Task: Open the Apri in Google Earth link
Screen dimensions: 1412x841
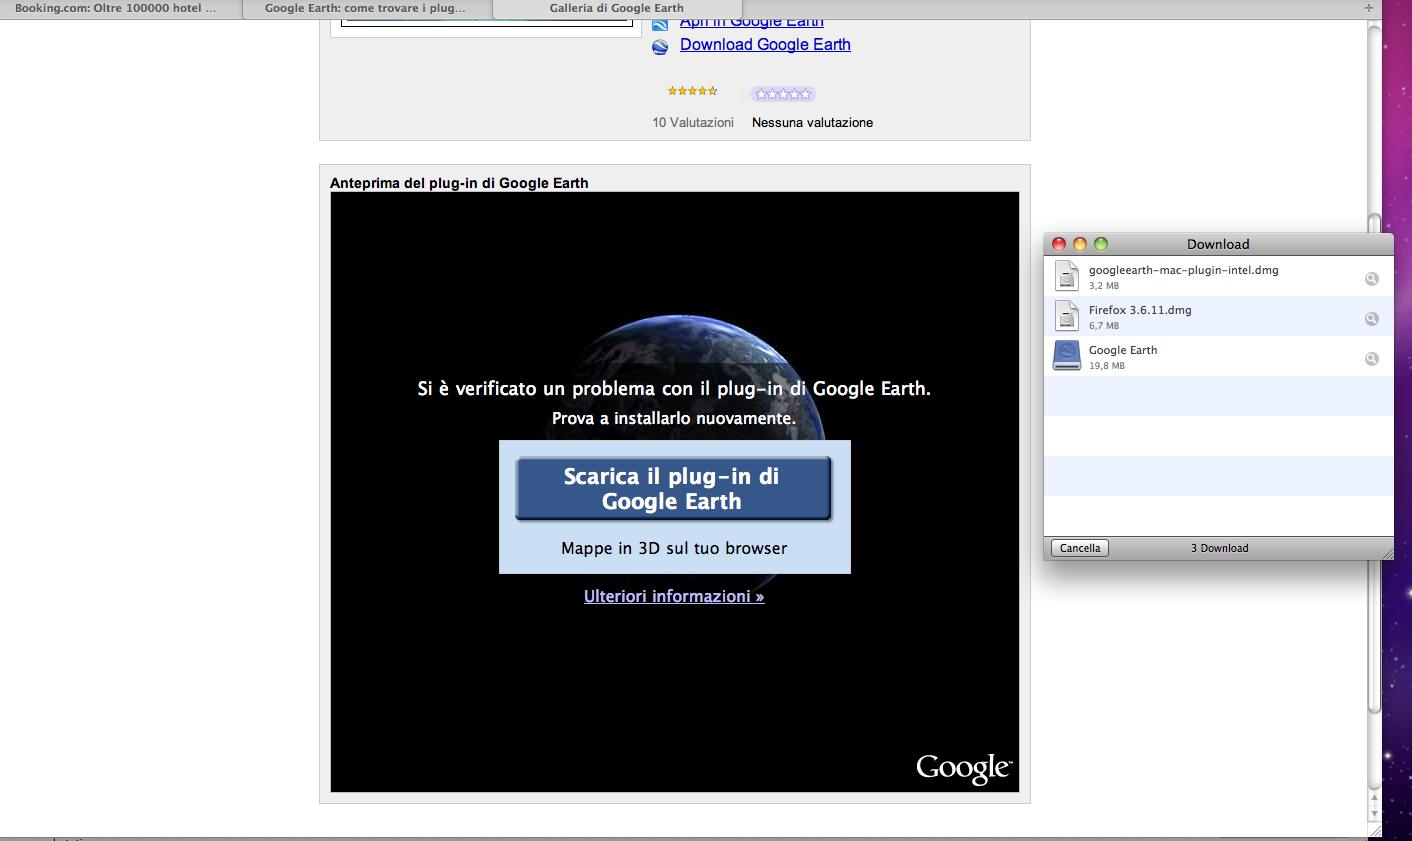Action: coord(752,23)
